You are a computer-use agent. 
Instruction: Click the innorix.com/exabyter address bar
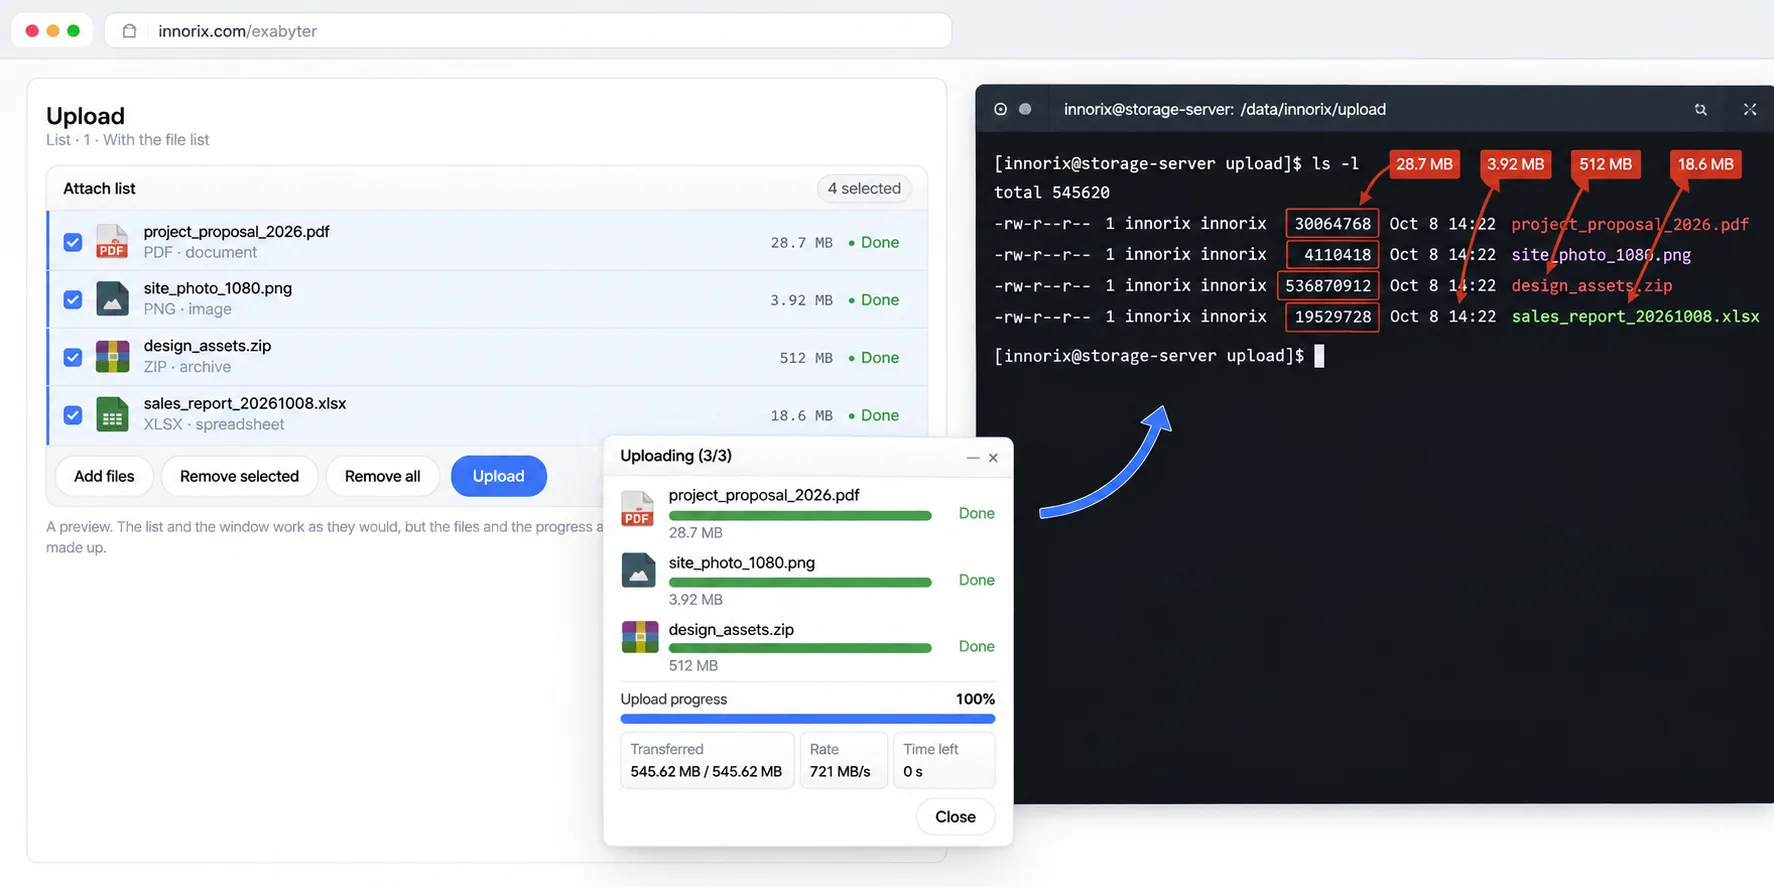tap(528, 31)
